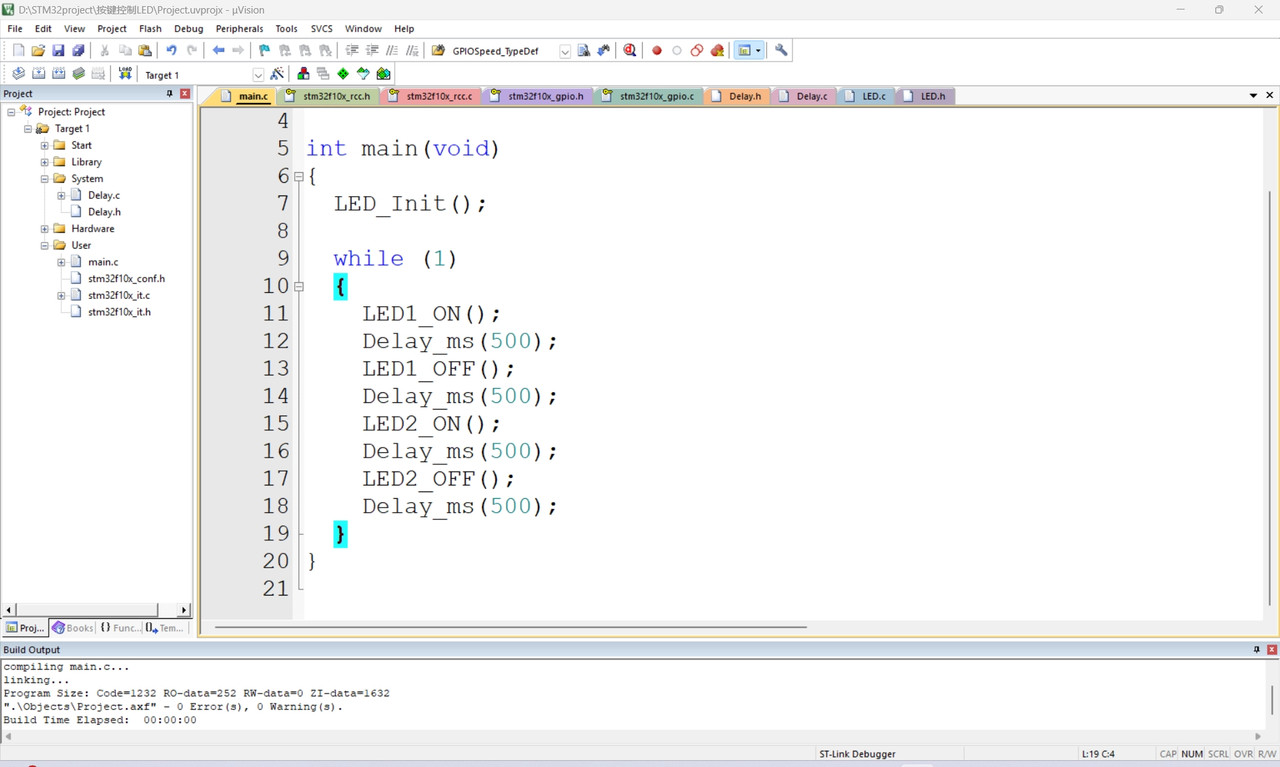Open the Flash menu

coord(150,29)
